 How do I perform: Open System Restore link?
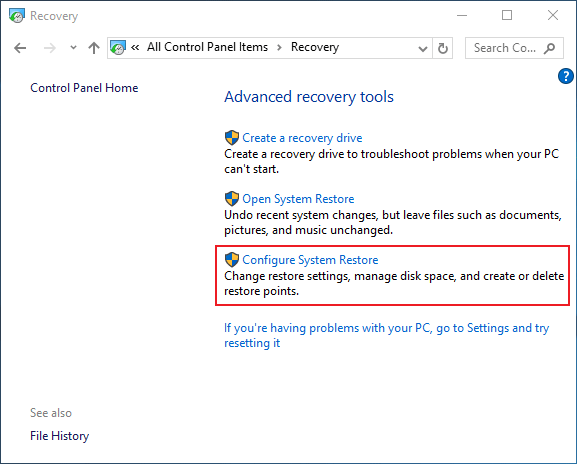[298, 199]
